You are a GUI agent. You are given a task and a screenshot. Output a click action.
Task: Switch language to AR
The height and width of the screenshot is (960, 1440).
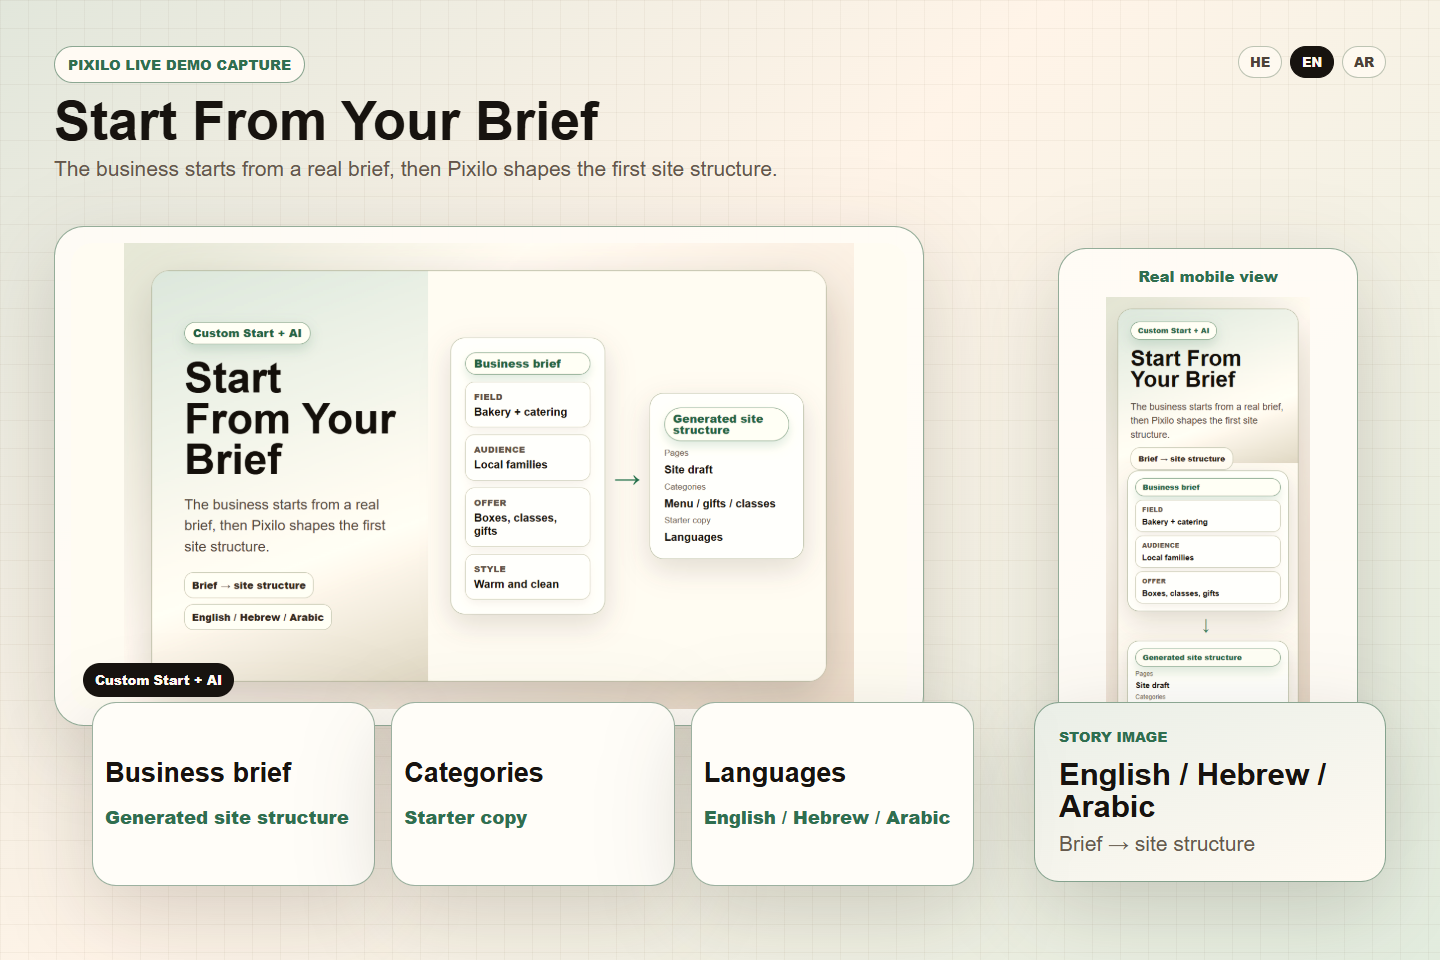(x=1364, y=62)
